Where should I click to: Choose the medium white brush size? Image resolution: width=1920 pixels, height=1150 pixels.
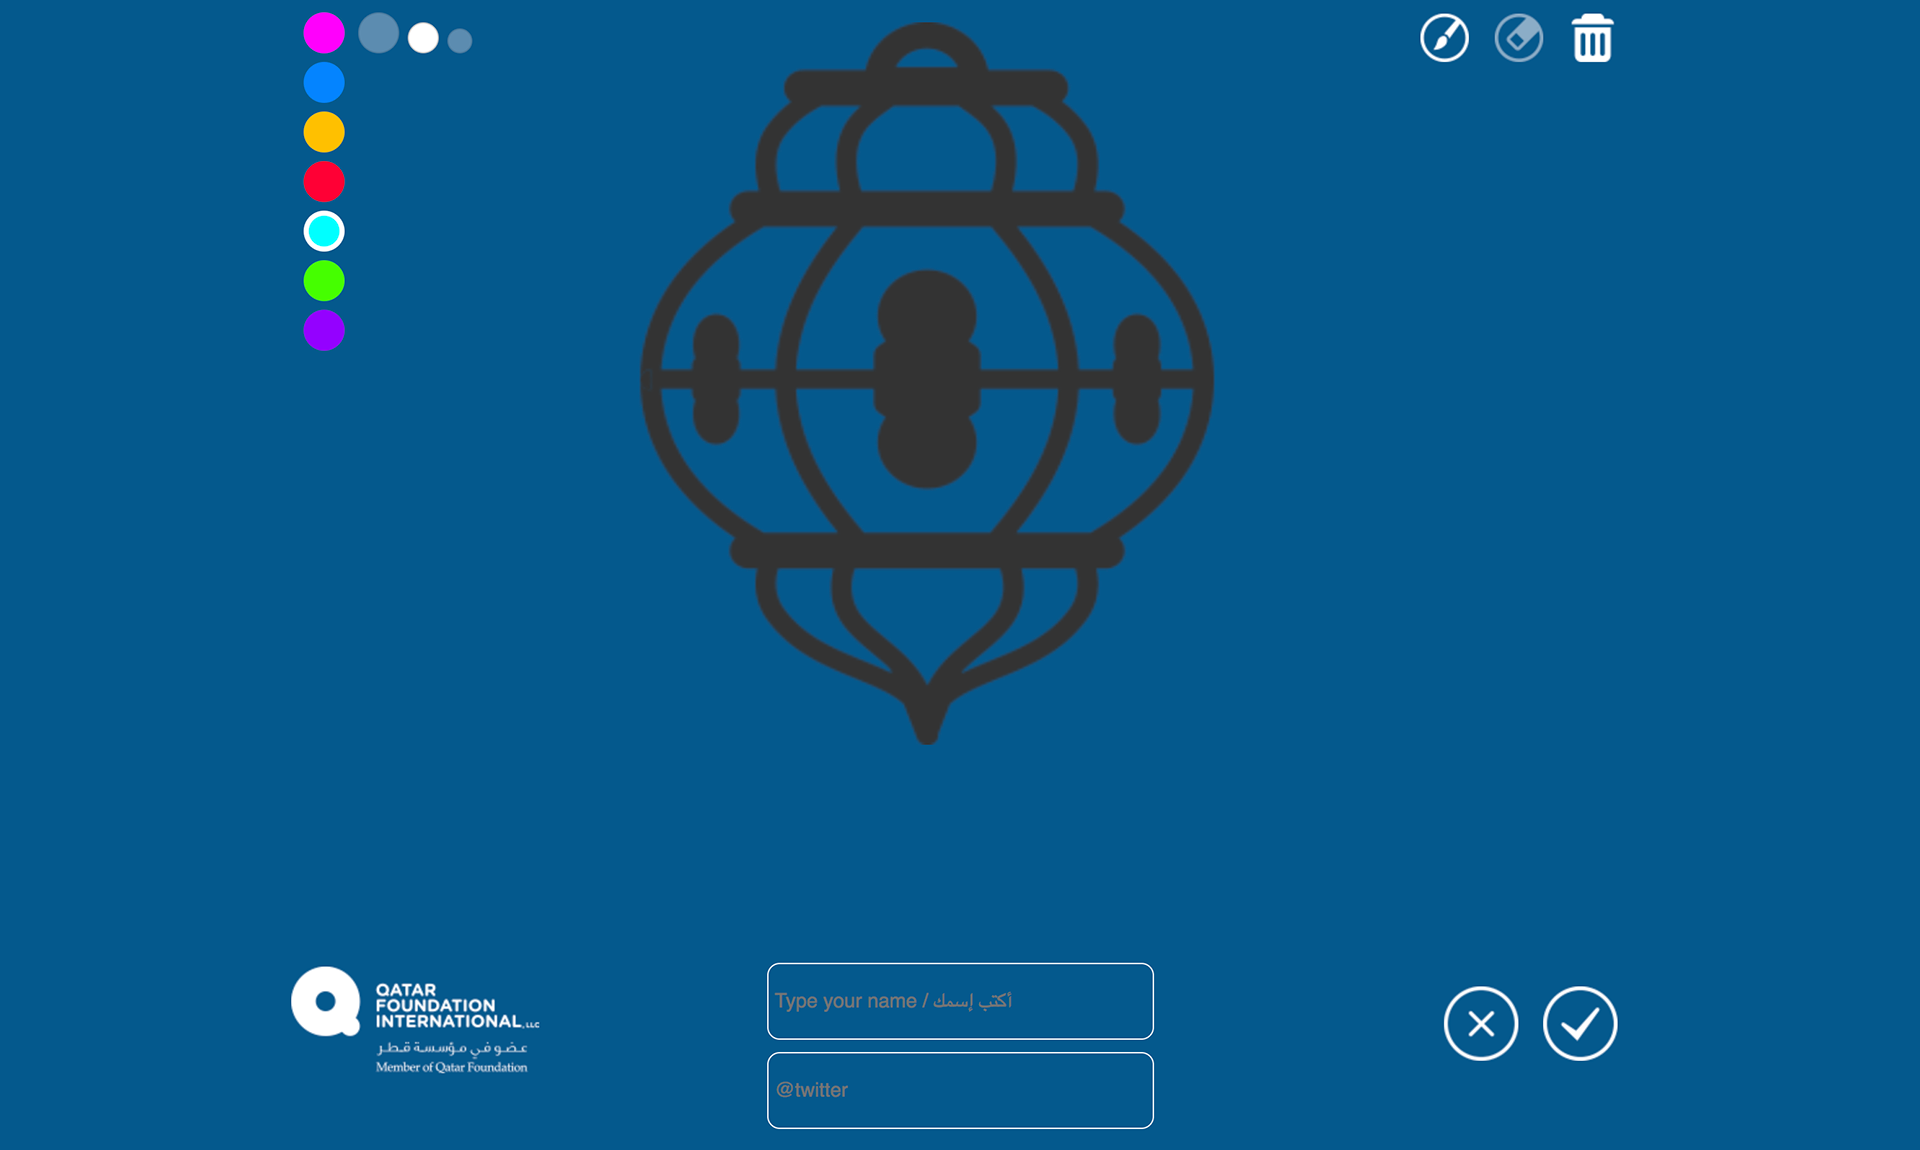(x=423, y=38)
